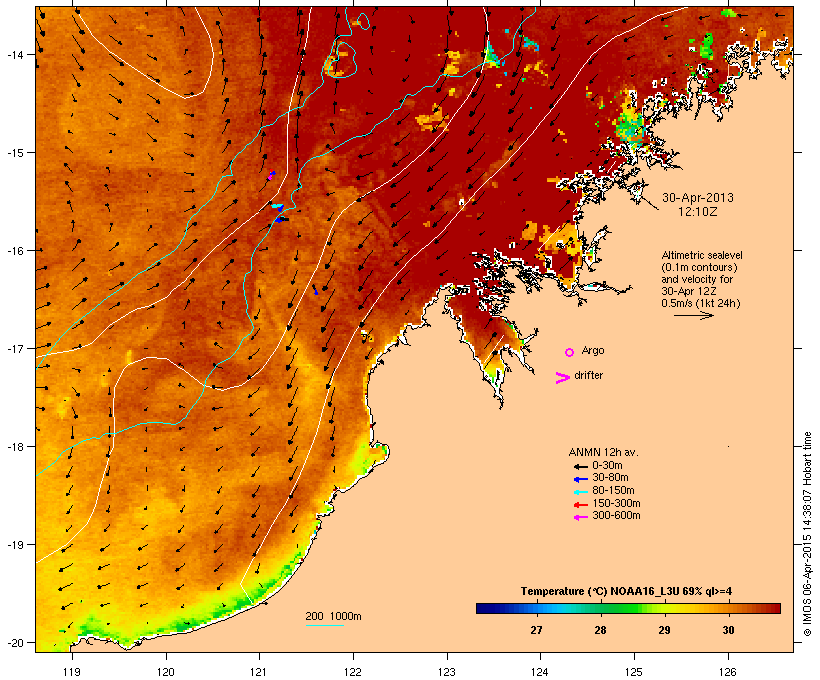Click the '150-300m' depth label
The height and width of the screenshot is (680, 820).
click(616, 503)
